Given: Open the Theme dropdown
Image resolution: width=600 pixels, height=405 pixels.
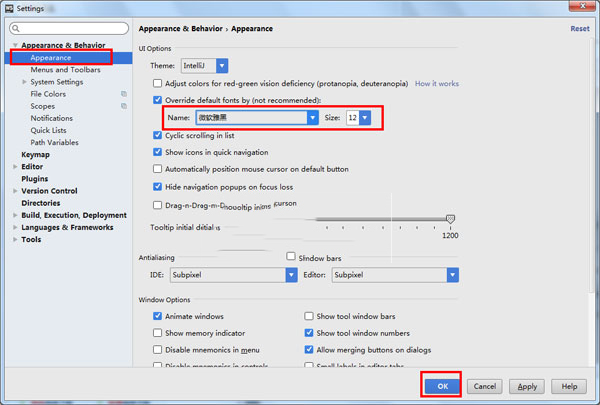Looking at the screenshot, I should click(x=222, y=66).
